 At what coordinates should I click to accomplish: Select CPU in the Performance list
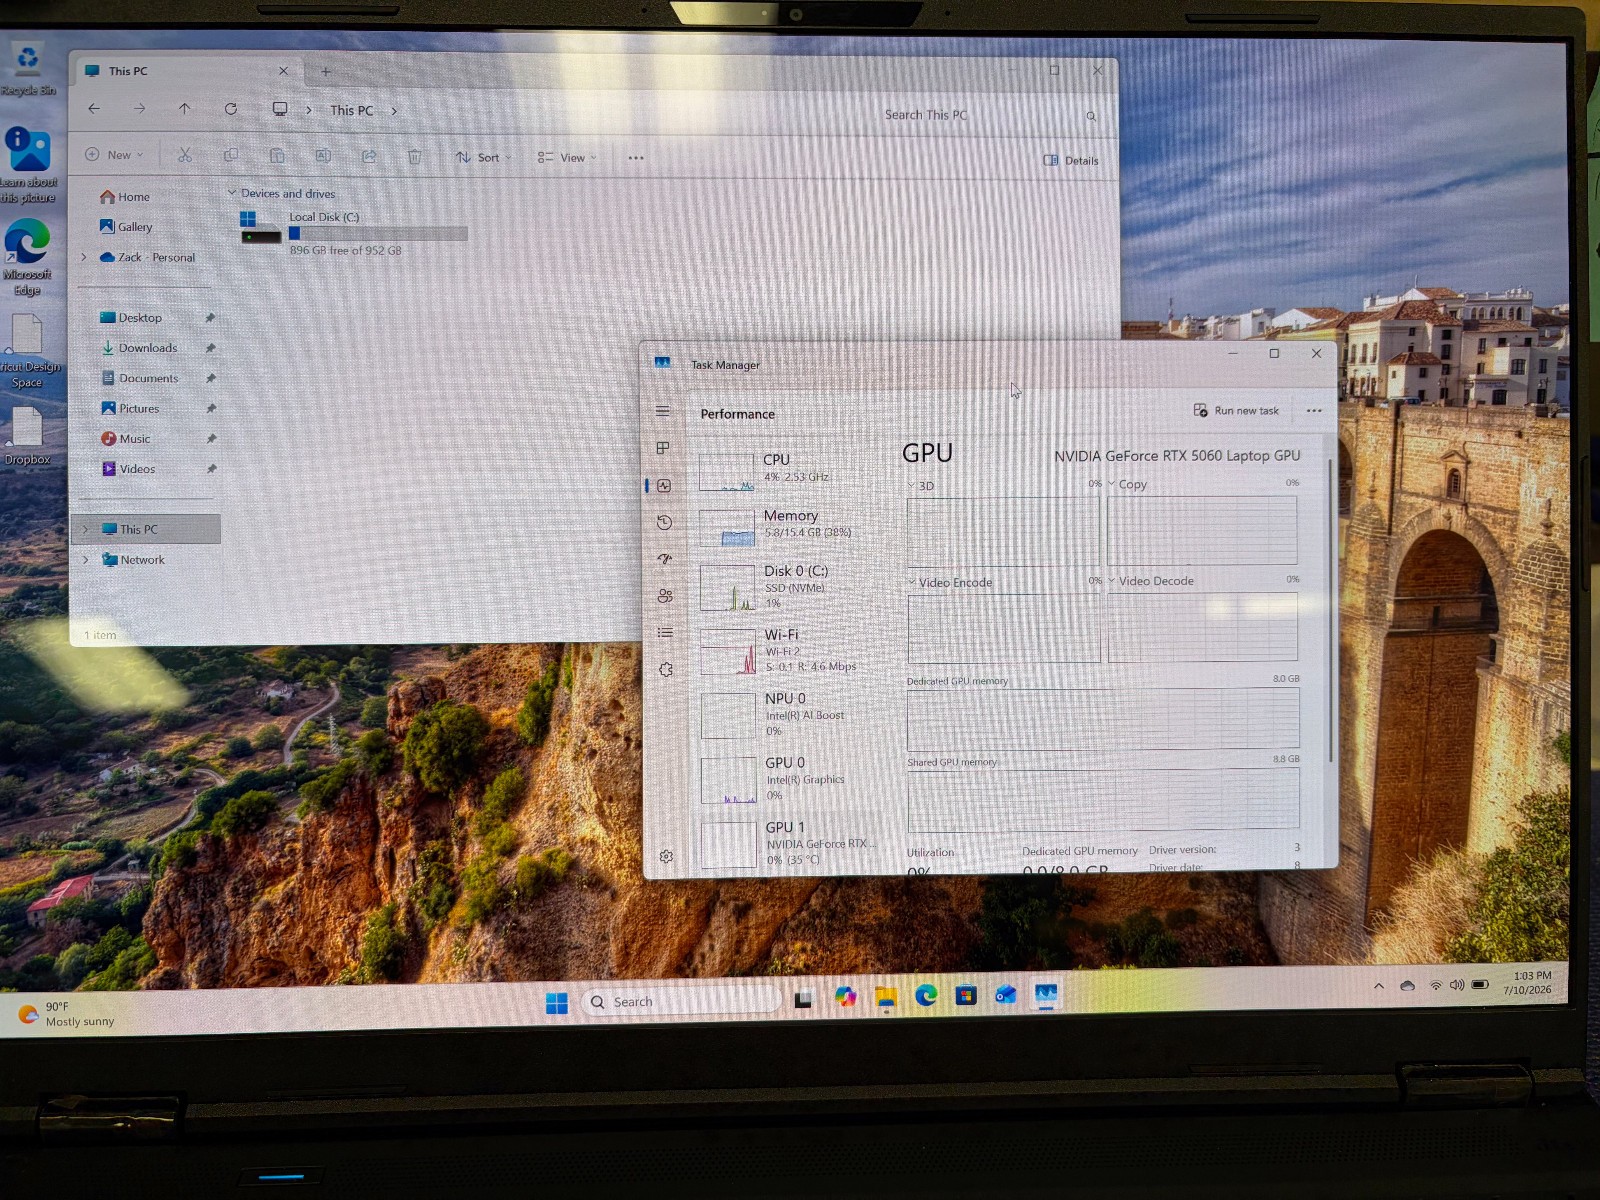788,469
